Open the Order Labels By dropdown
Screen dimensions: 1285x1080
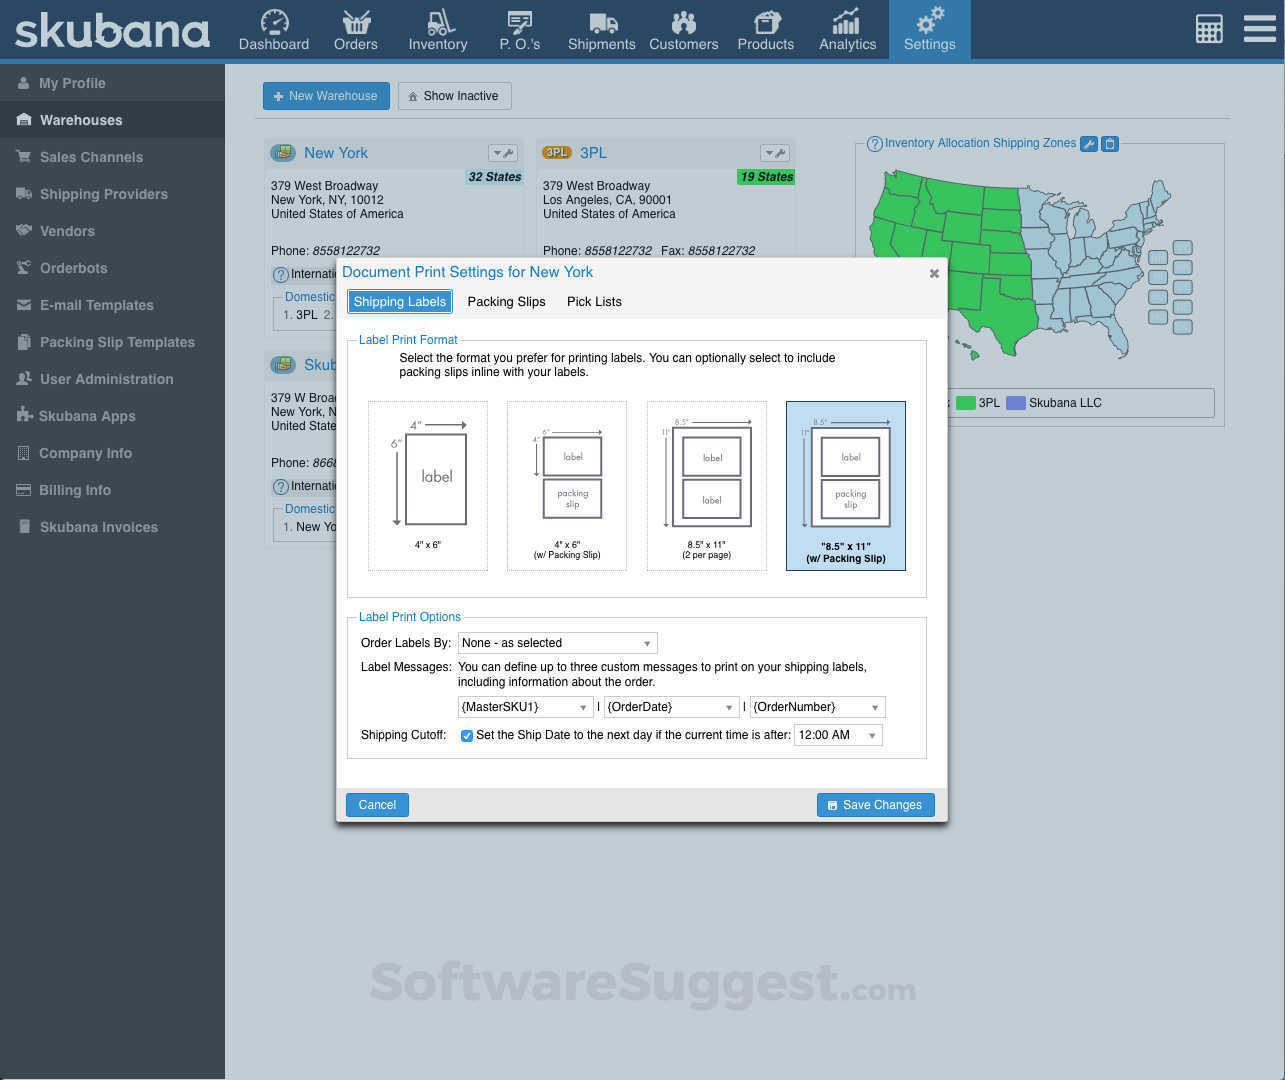click(x=556, y=643)
